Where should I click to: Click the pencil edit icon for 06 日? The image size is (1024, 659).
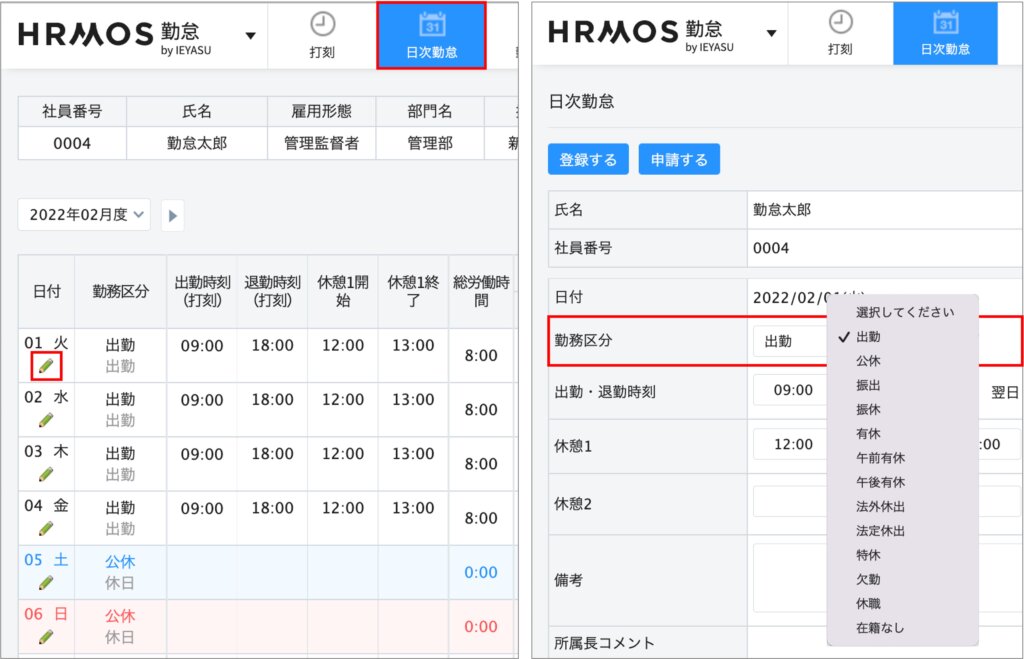tap(46, 636)
